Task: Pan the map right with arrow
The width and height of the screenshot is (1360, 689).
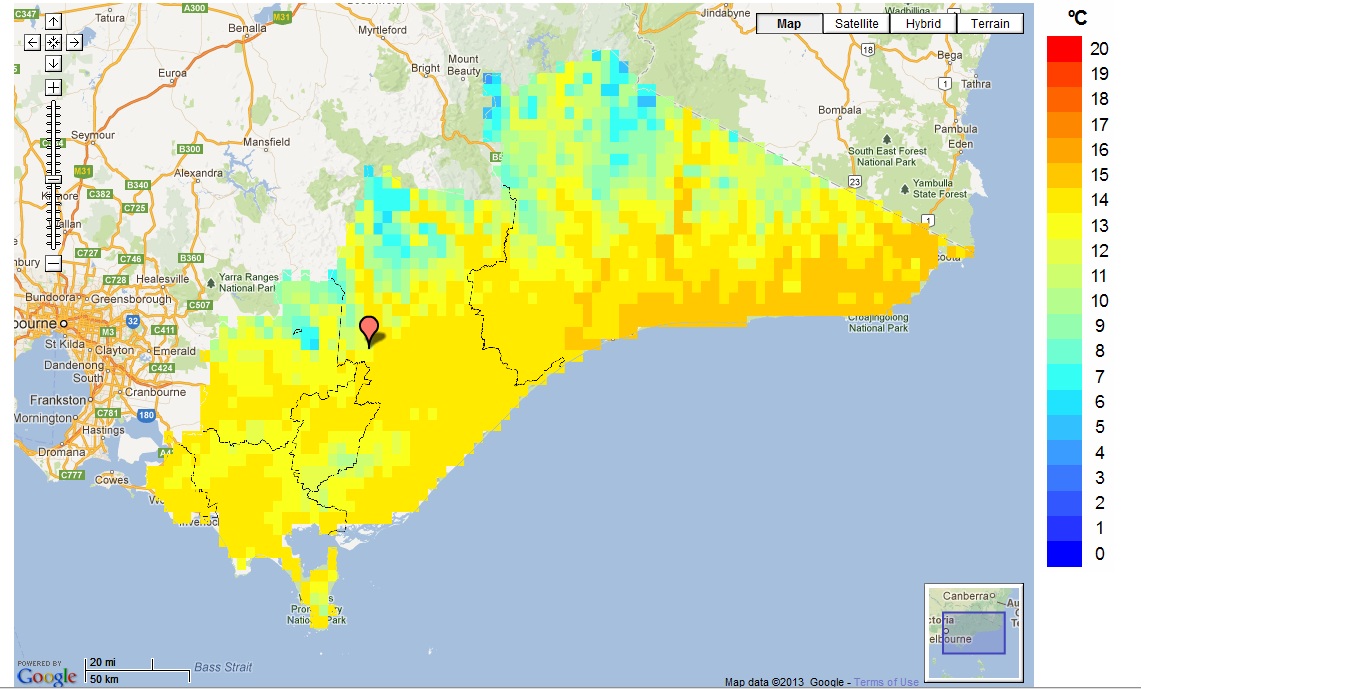Action: click(x=74, y=42)
